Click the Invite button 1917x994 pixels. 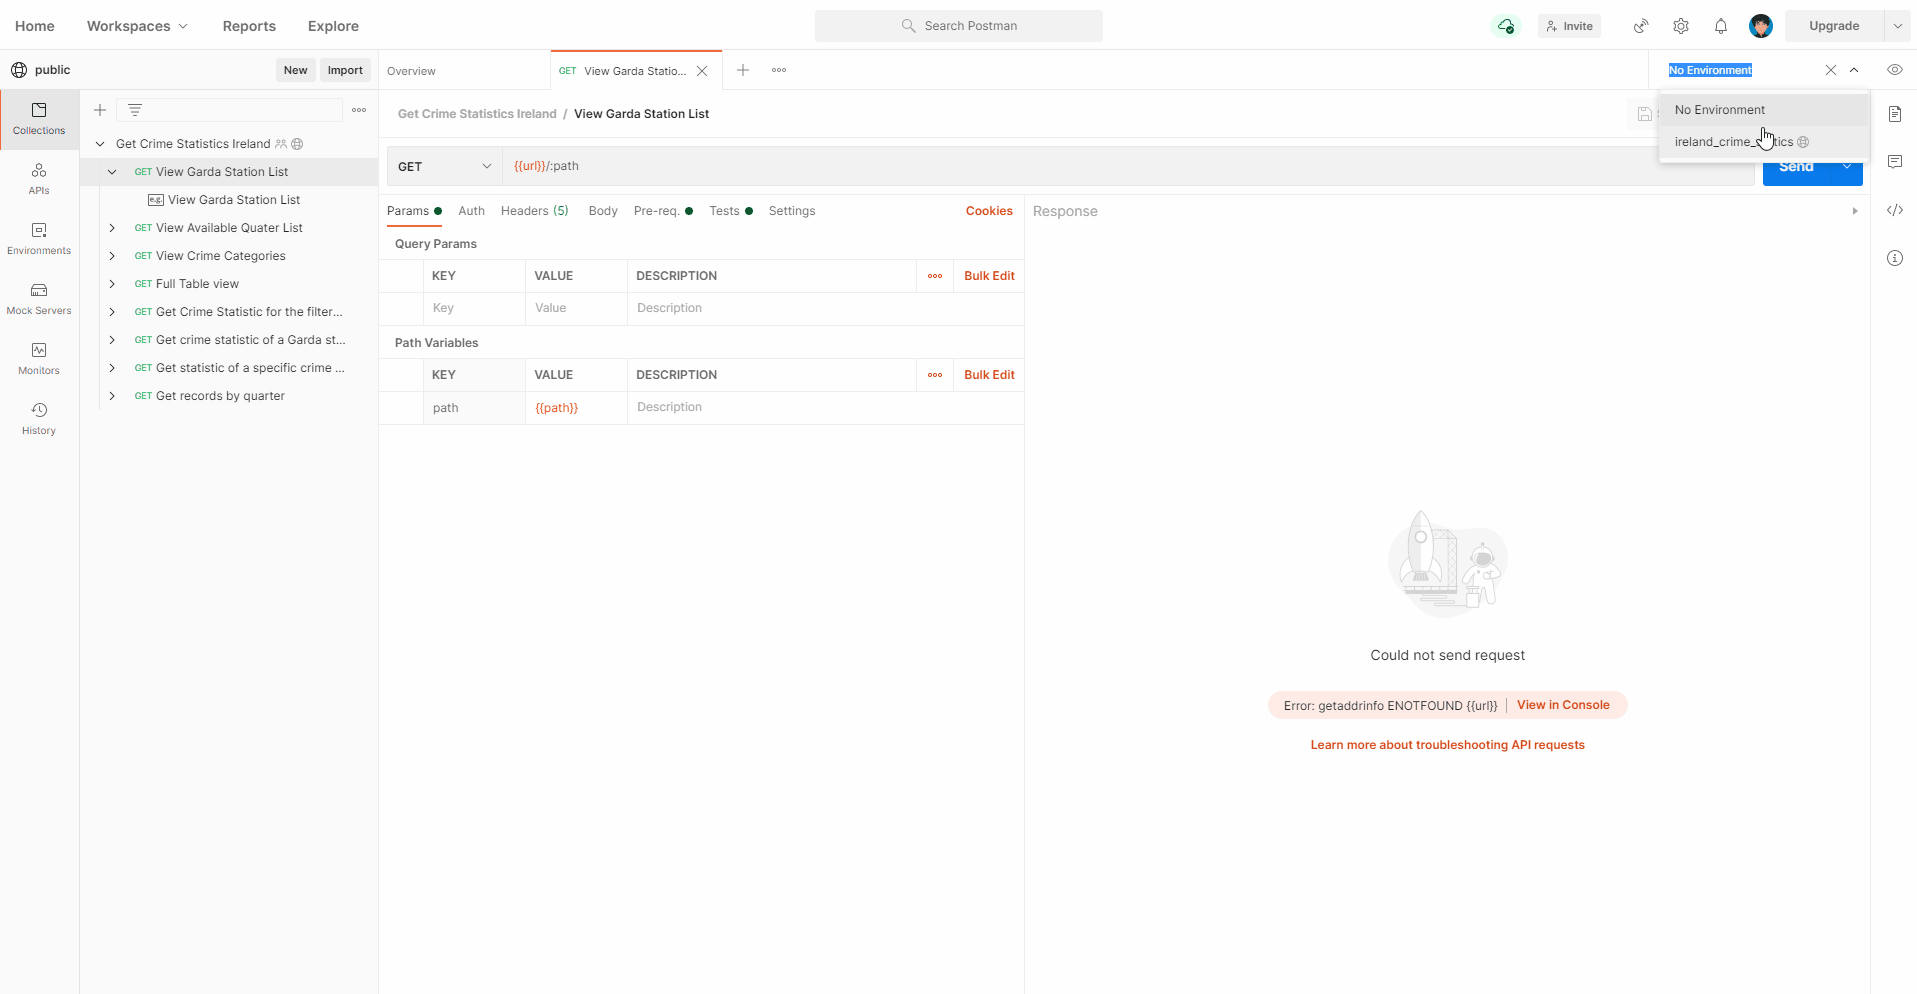pyautogui.click(x=1569, y=26)
